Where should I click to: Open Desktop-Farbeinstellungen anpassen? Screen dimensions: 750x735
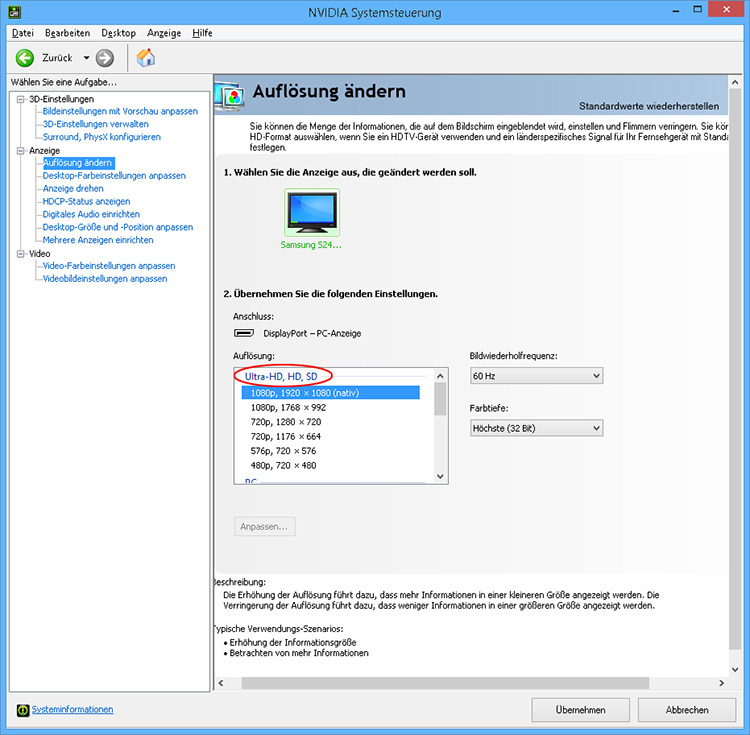pyautogui.click(x=114, y=176)
